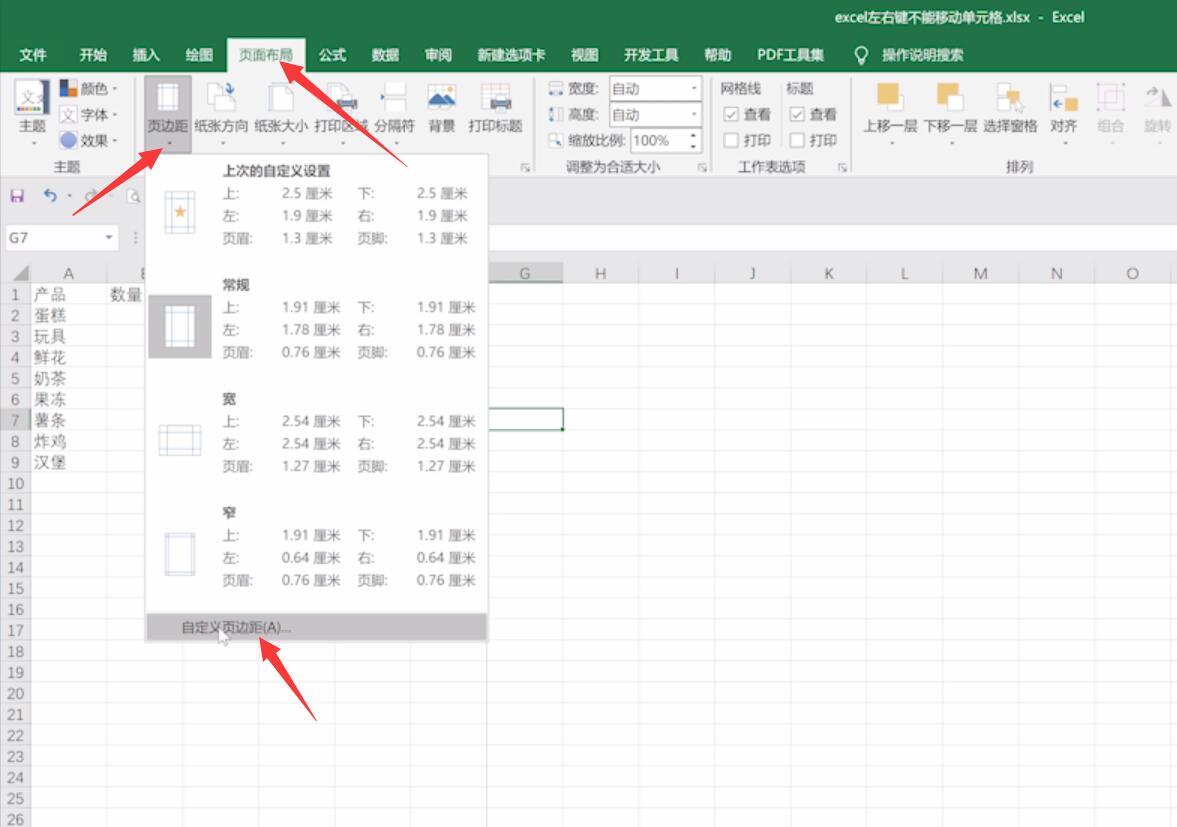Open the Print Area (打印区域) menu
This screenshot has width=1177, height=827.
341,111
